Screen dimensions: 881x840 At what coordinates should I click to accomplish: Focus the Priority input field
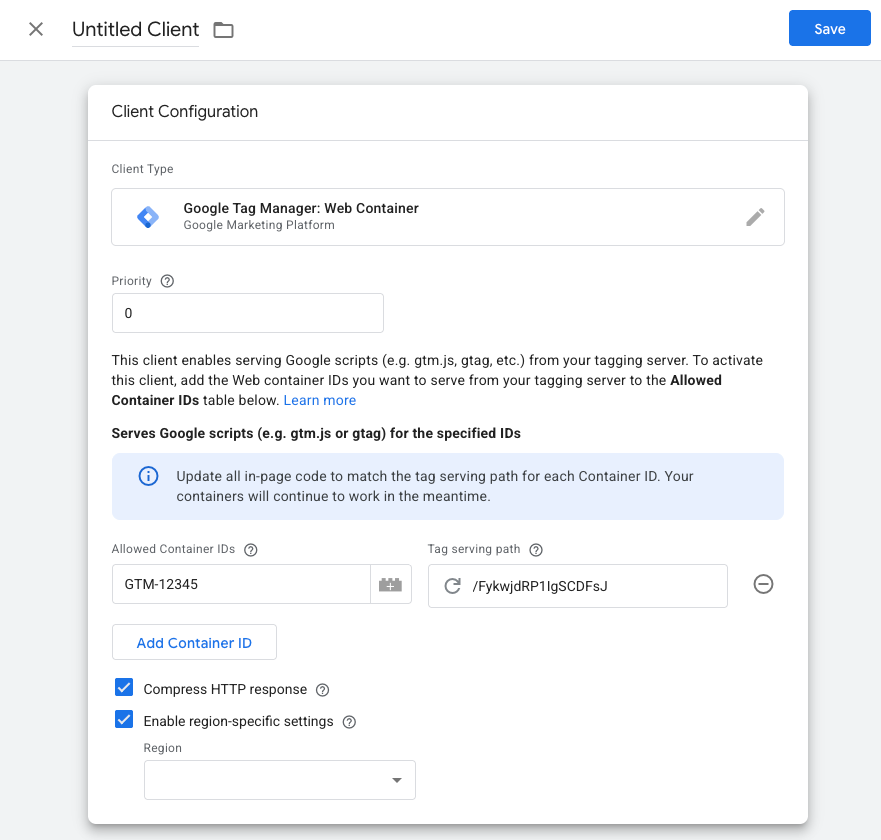[x=248, y=313]
